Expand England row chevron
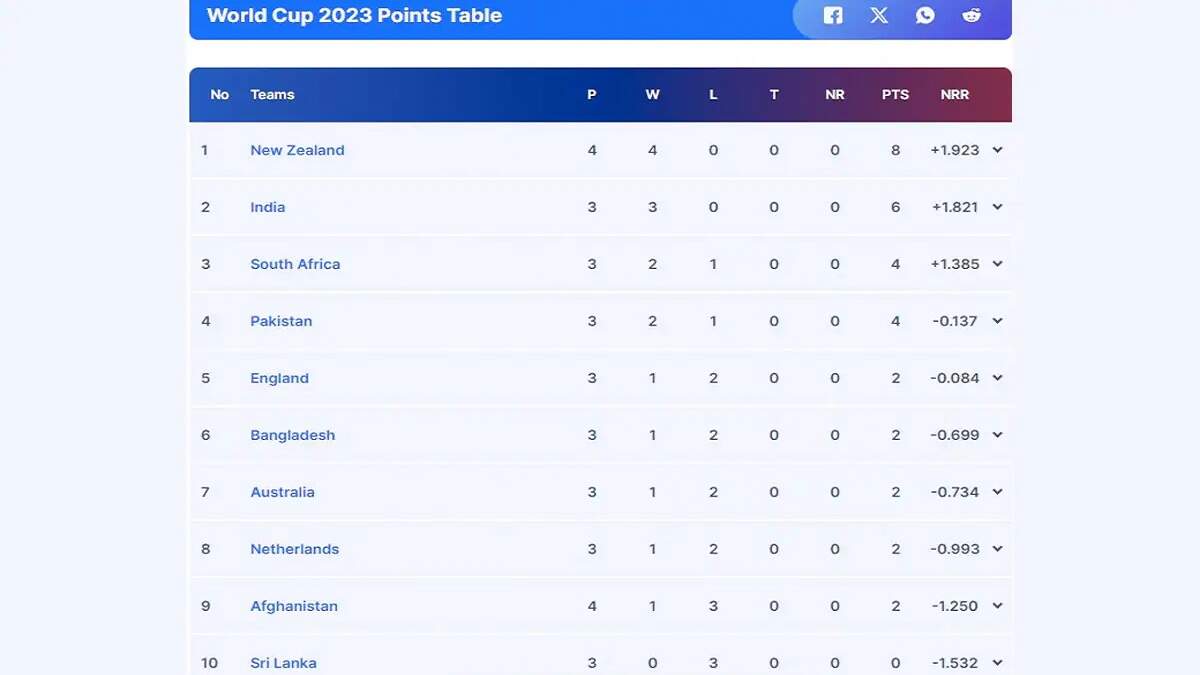The width and height of the screenshot is (1200, 675). [x=997, y=378]
